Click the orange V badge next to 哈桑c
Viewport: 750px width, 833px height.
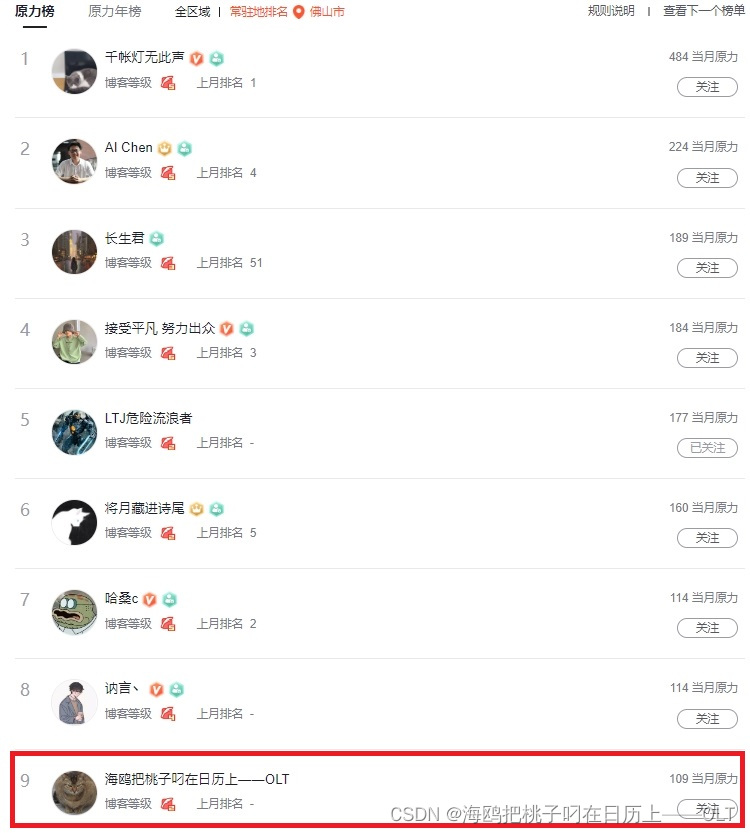pyautogui.click(x=150, y=599)
